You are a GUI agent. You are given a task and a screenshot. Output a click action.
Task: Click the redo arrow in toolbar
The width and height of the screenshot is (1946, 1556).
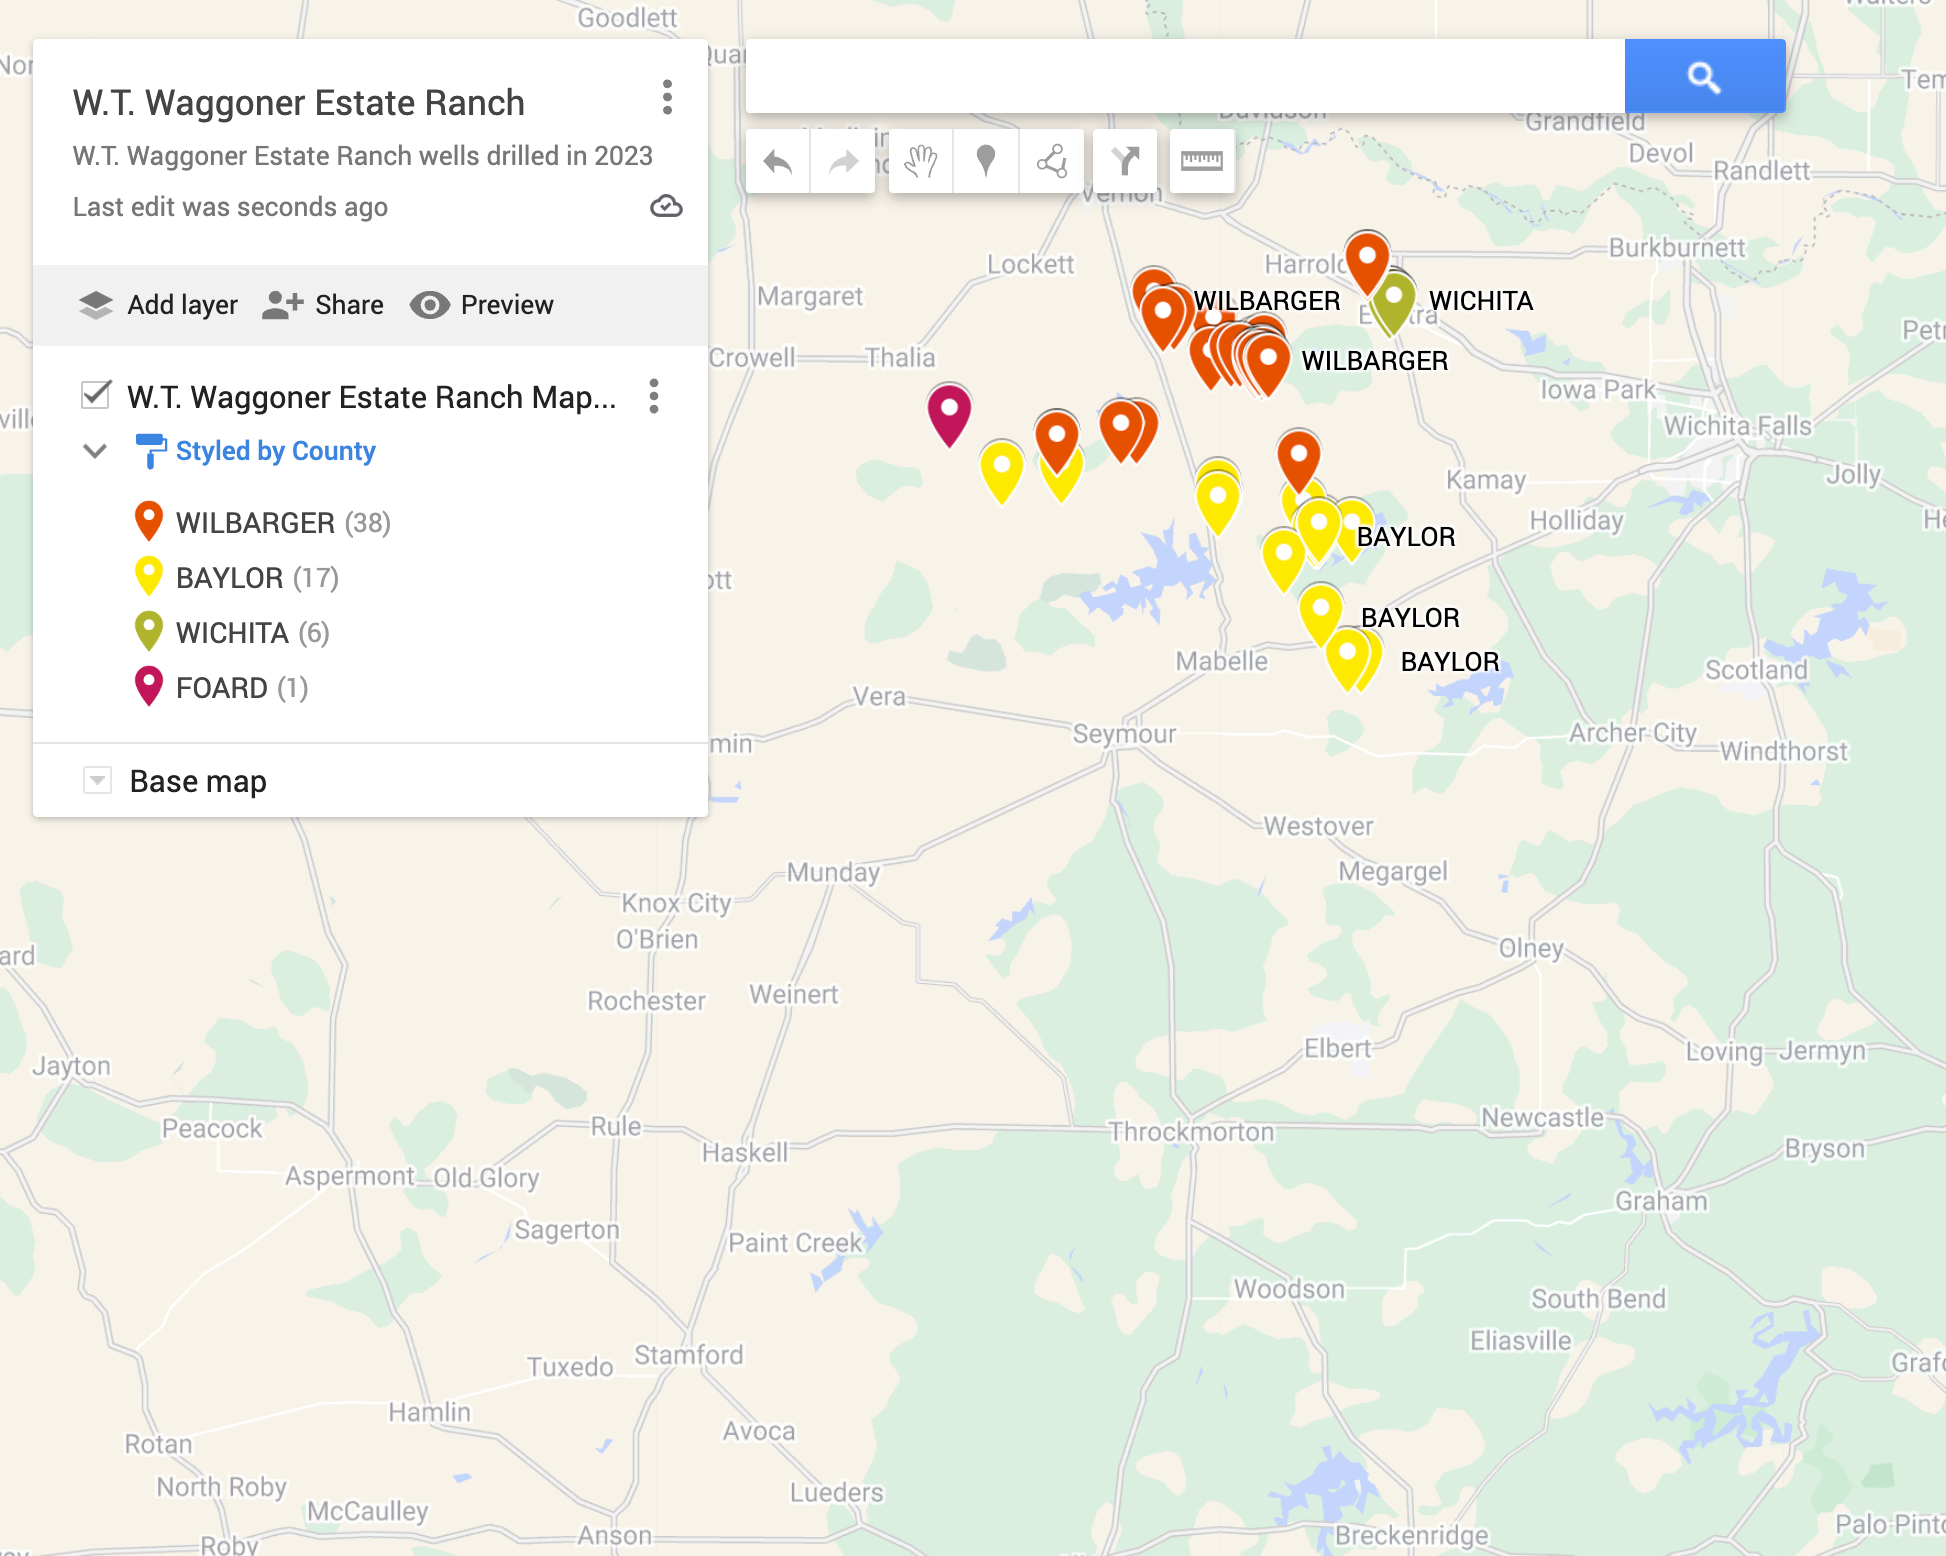843,161
